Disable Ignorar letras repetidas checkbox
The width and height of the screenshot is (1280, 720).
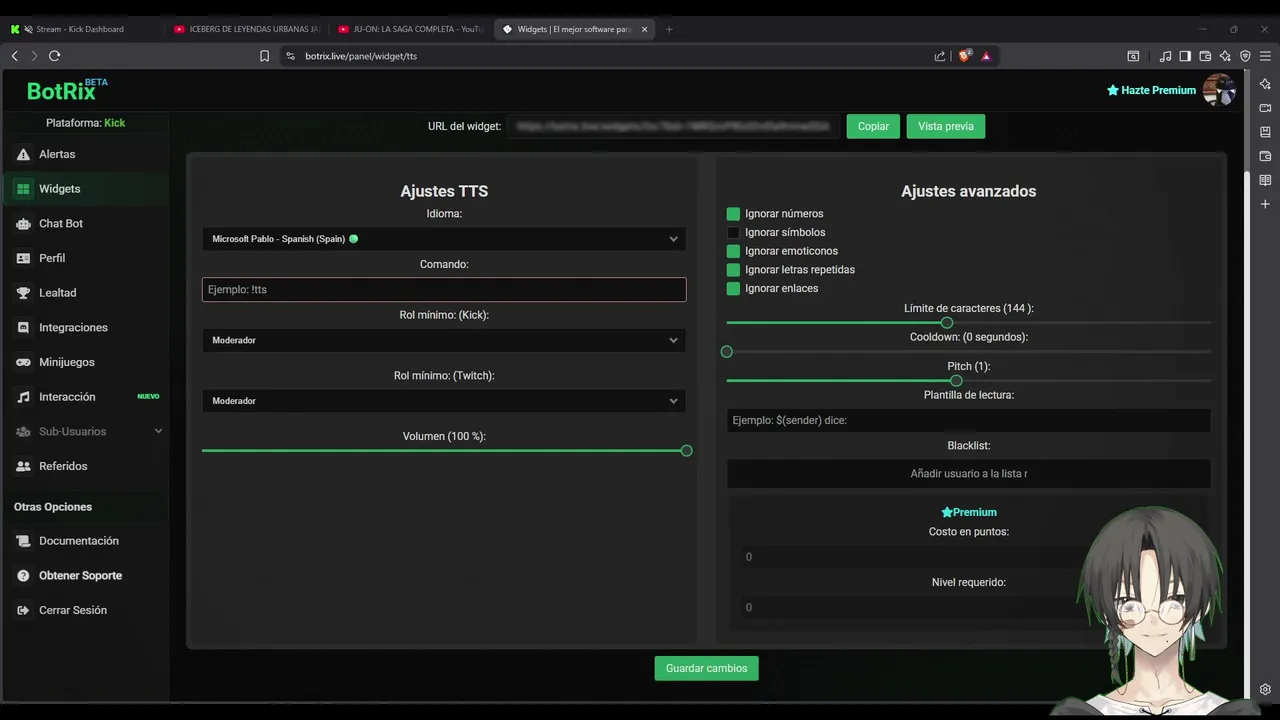click(x=733, y=270)
